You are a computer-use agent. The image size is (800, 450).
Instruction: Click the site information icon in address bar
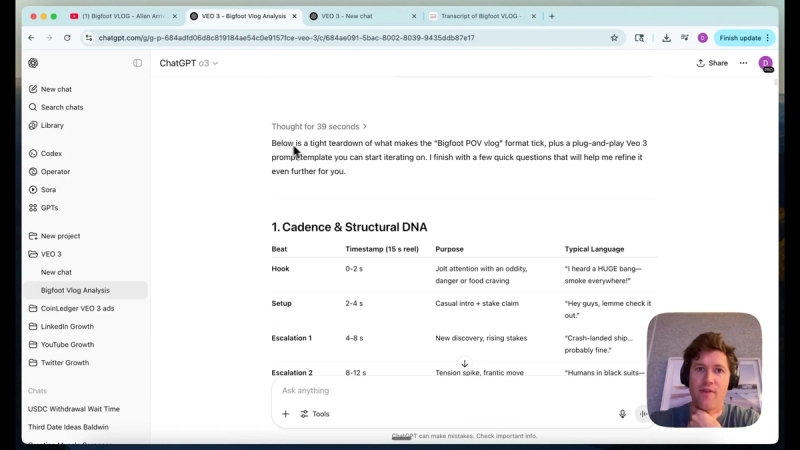point(89,38)
